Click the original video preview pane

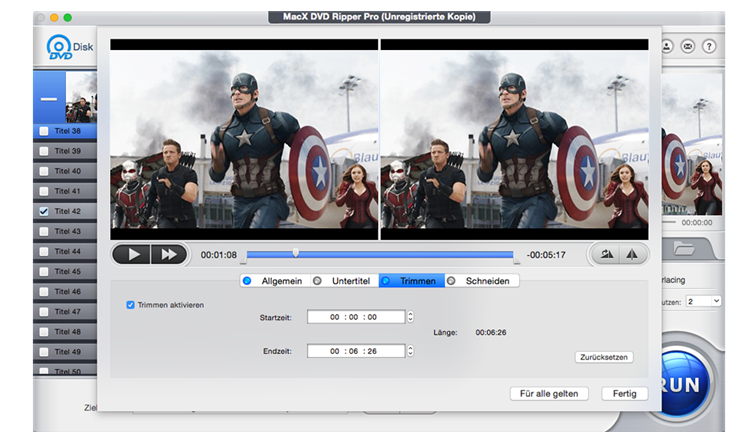[244, 140]
